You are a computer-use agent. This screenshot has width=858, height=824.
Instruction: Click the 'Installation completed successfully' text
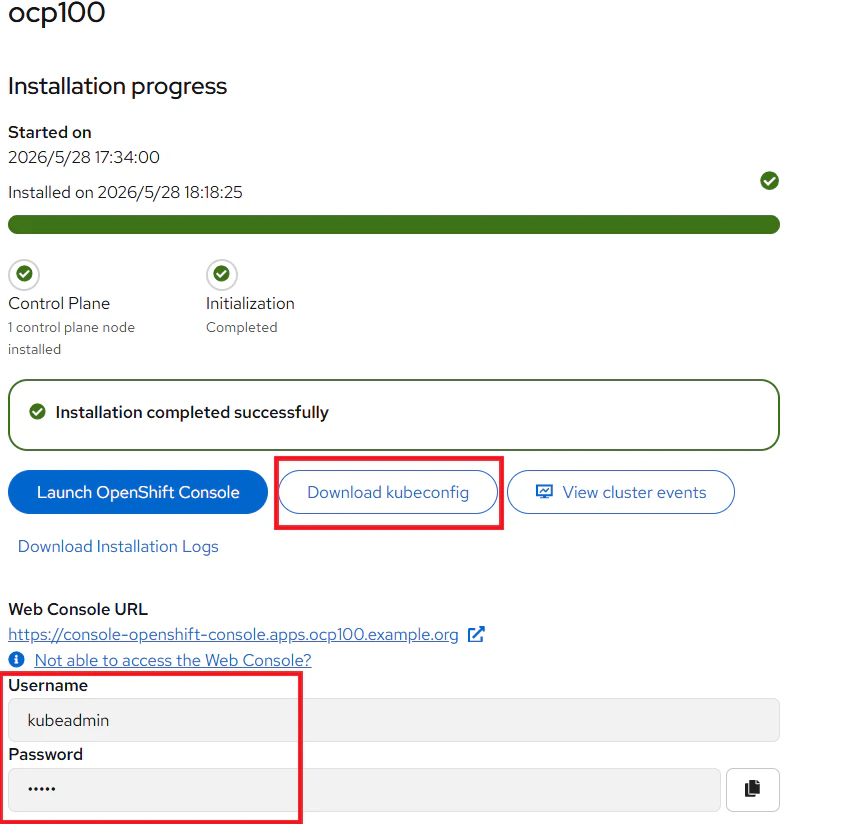coord(192,412)
